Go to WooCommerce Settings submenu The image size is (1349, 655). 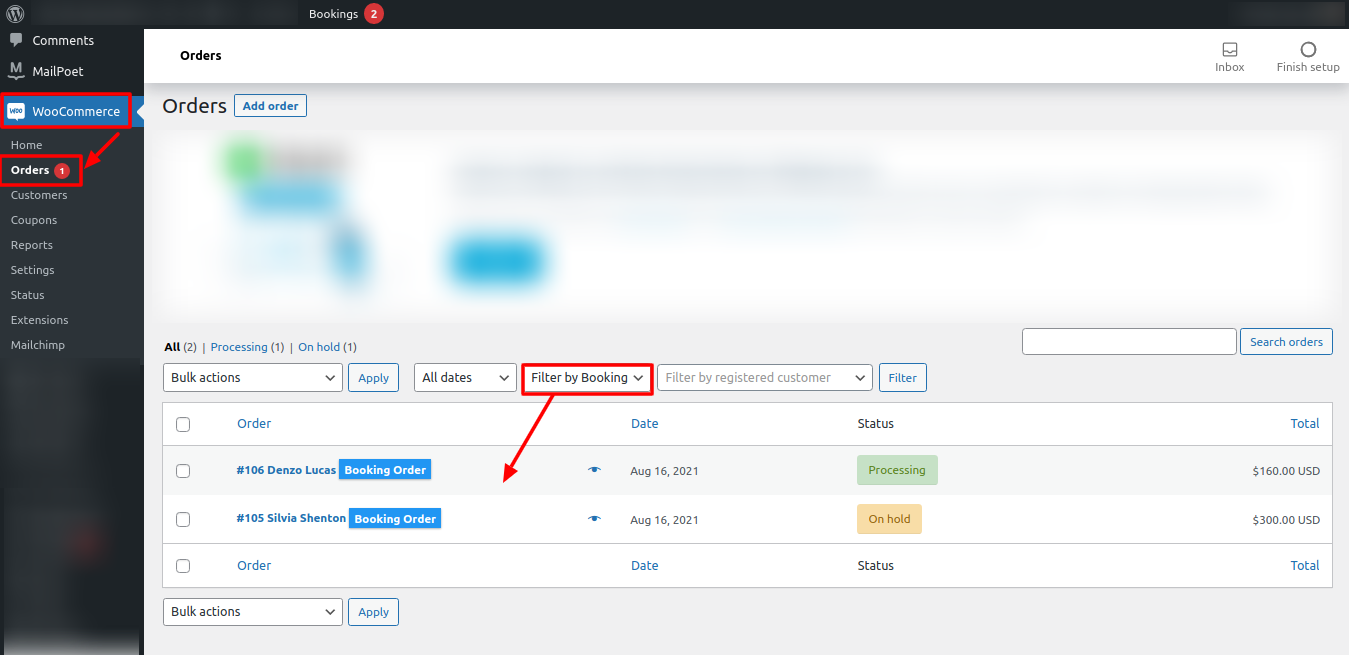(33, 270)
